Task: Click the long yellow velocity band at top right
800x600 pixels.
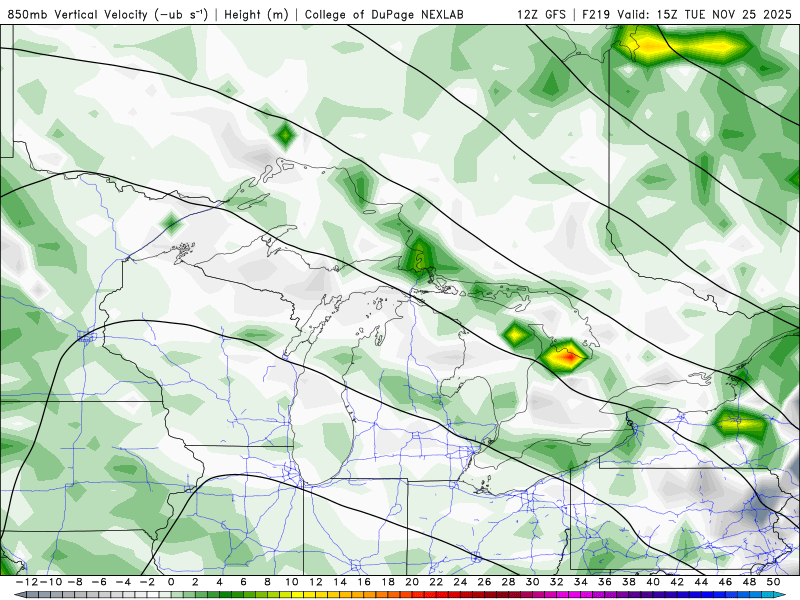Action: (x=684, y=47)
